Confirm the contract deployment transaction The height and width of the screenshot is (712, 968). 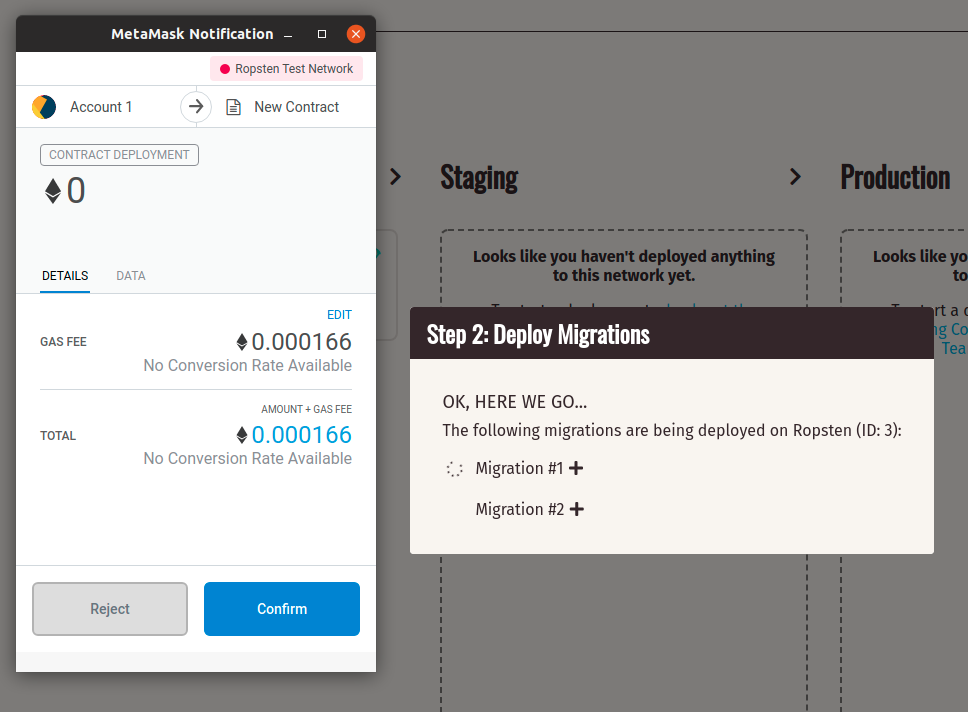coord(282,609)
